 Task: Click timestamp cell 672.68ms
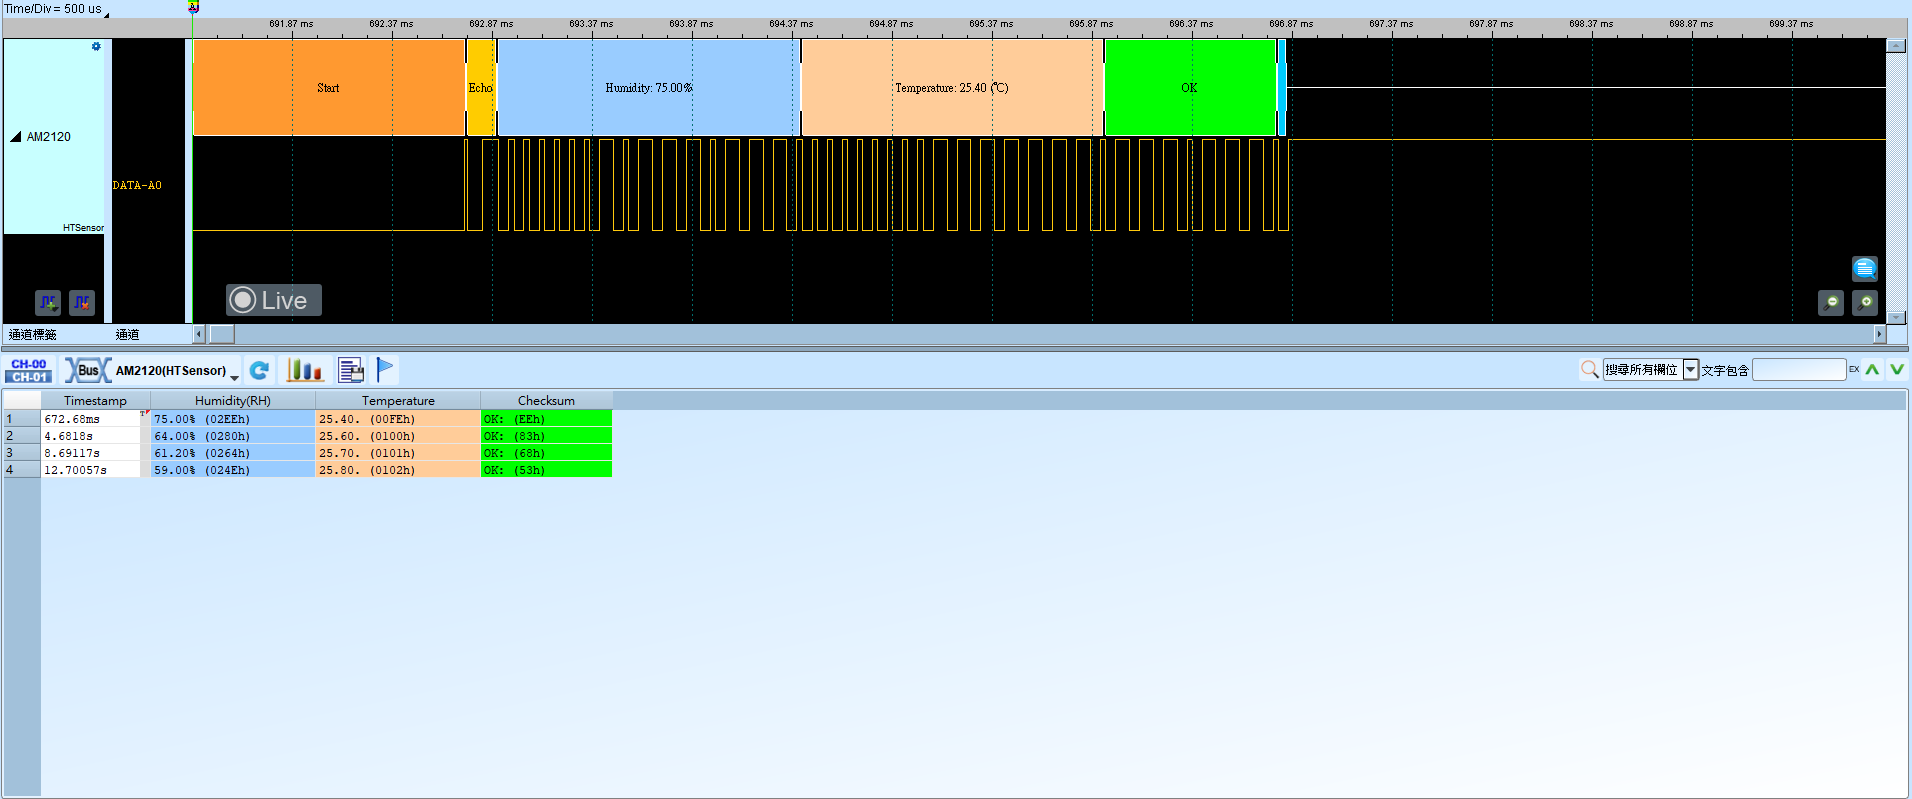91,419
